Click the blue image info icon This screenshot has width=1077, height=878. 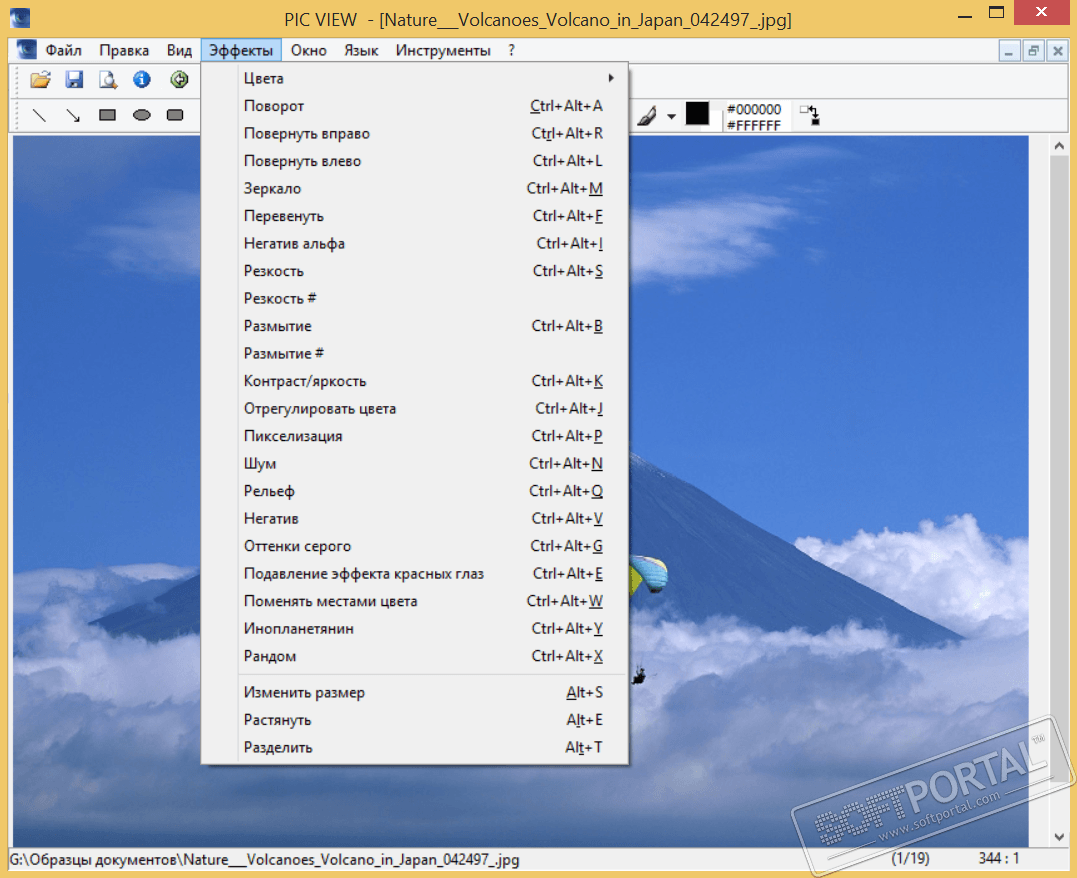point(141,80)
